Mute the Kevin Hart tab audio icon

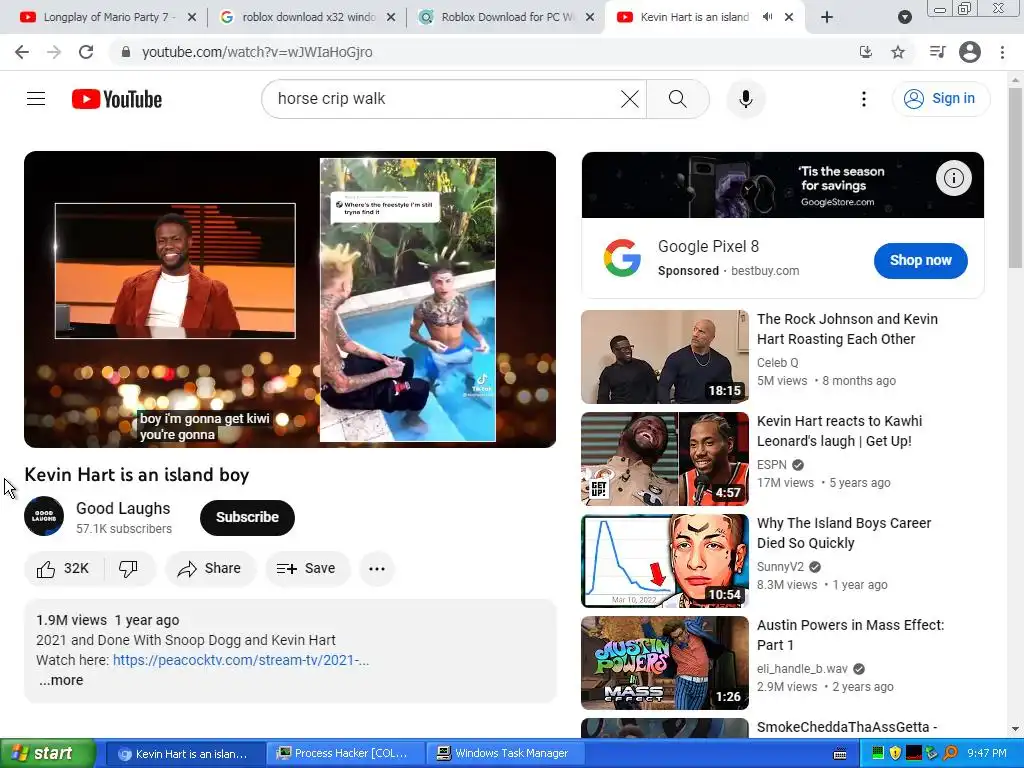pos(767,17)
